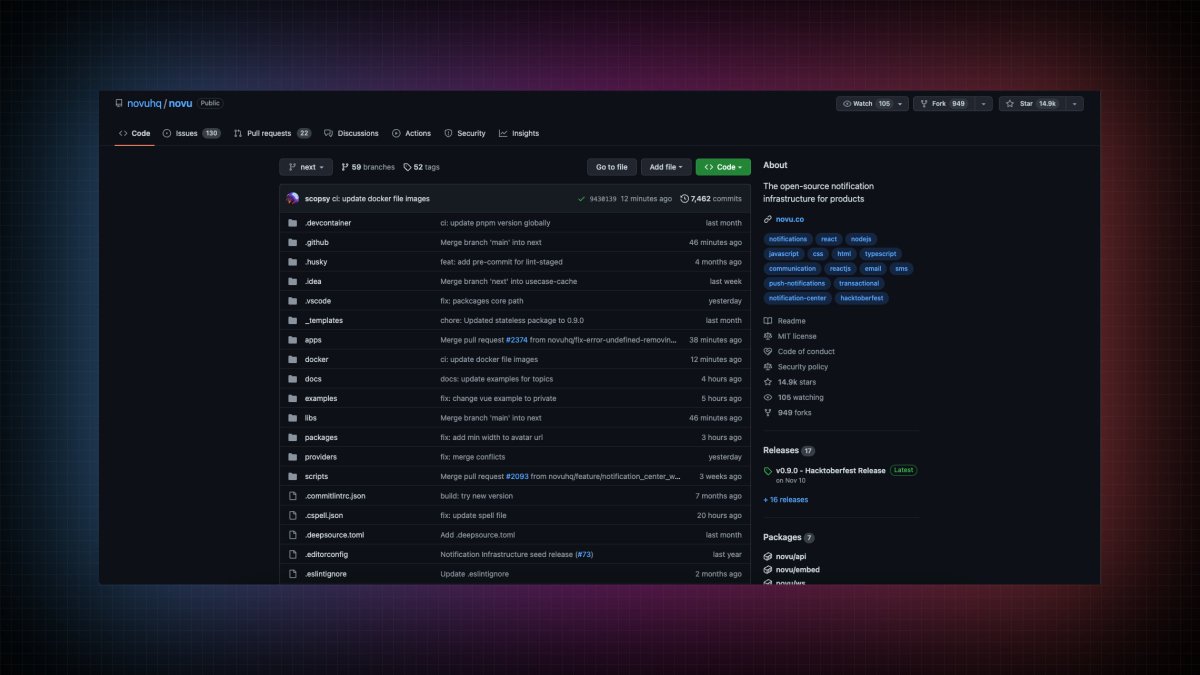Click the .commitlintrc.json file icon
The image size is (1200, 675).
point(292,496)
